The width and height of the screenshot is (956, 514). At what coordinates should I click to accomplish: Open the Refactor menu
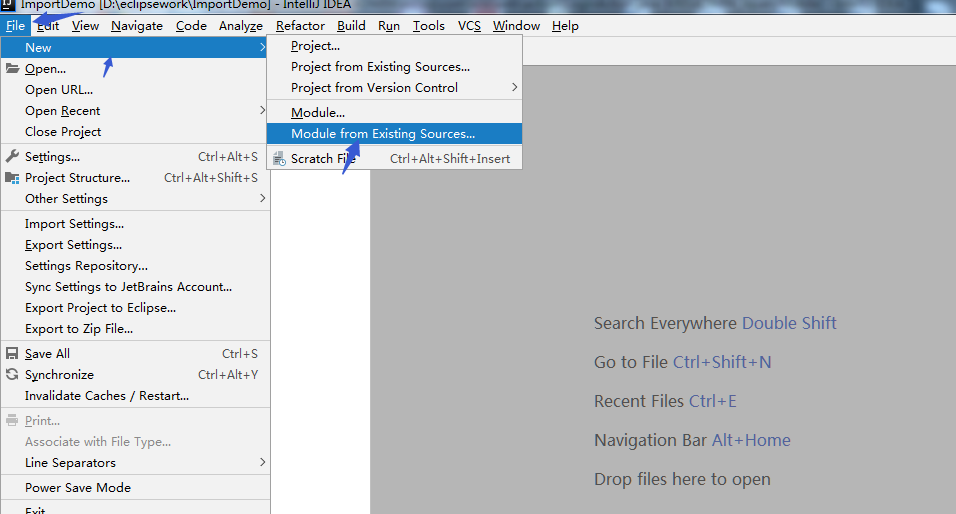(x=301, y=26)
